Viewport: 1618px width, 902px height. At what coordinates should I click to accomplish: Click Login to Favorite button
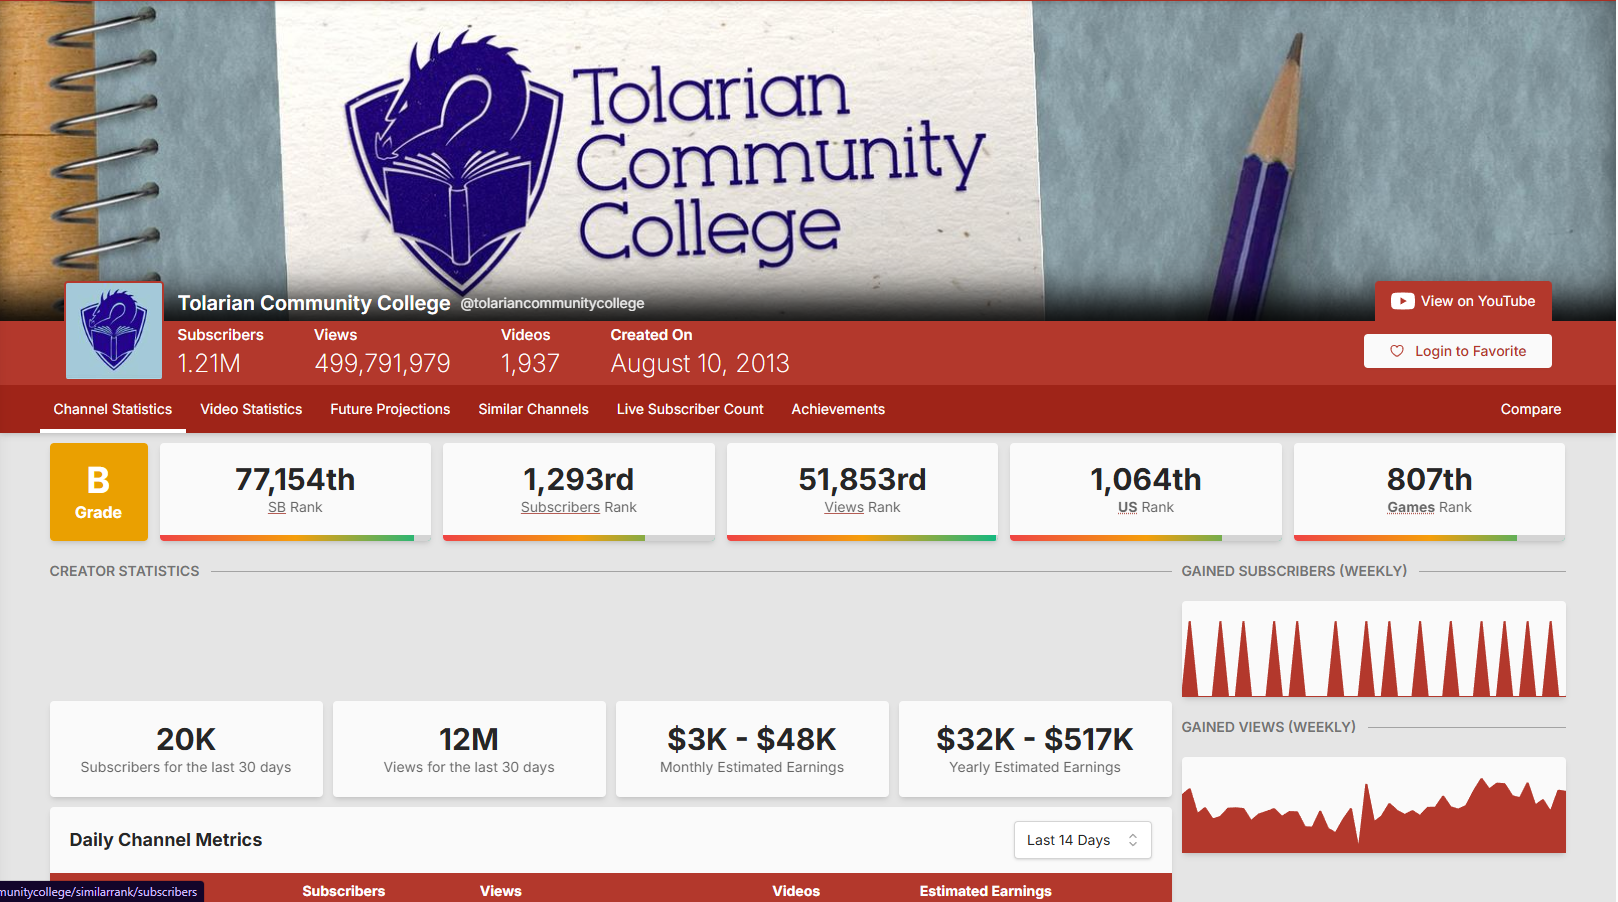(1457, 351)
